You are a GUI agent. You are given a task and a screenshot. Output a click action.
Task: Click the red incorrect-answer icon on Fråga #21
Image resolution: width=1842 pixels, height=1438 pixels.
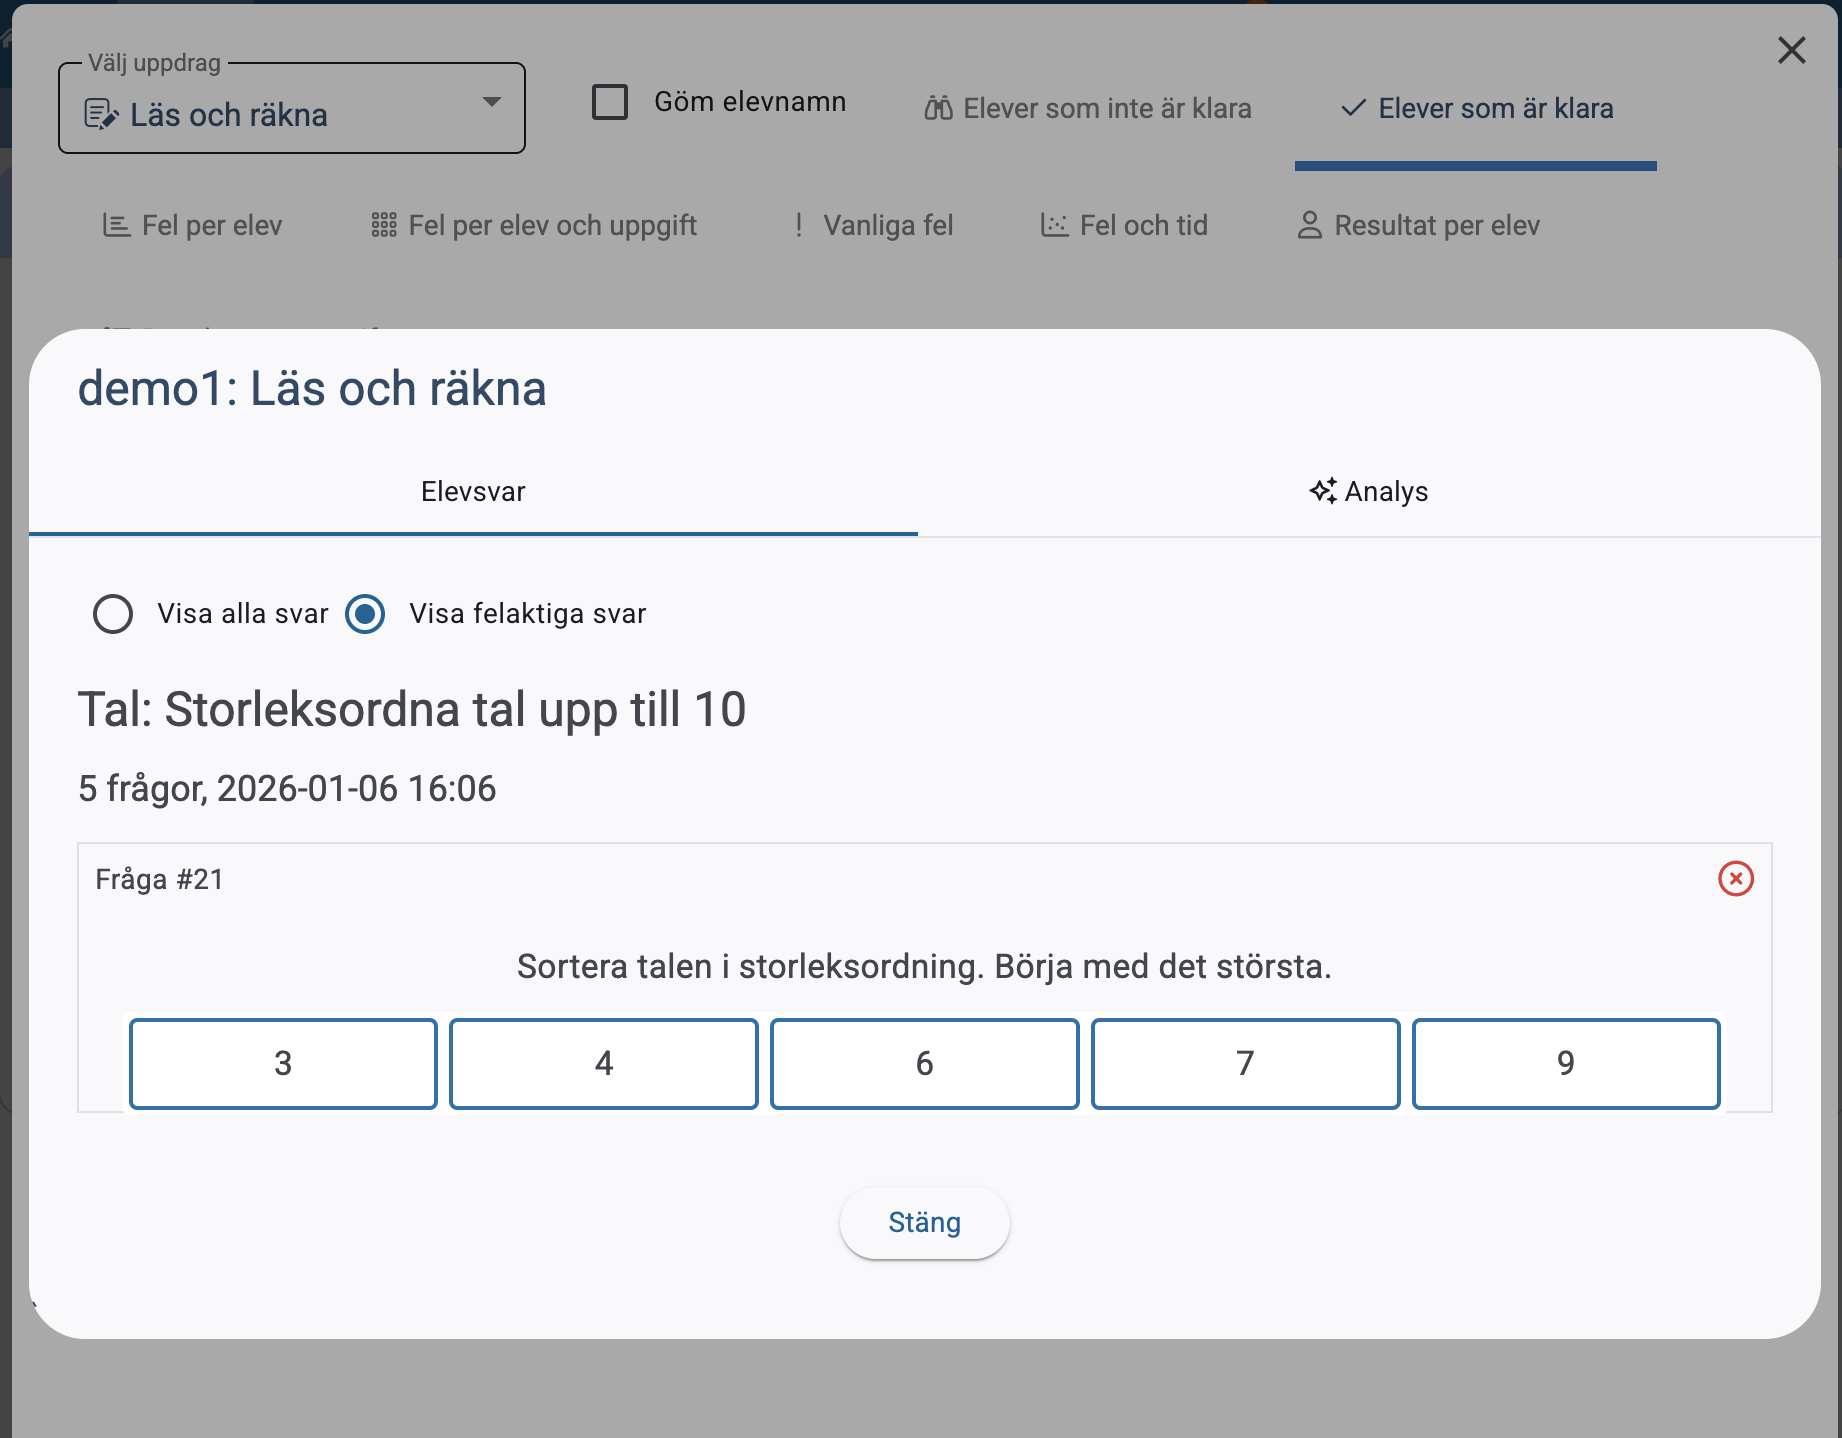[x=1735, y=879]
